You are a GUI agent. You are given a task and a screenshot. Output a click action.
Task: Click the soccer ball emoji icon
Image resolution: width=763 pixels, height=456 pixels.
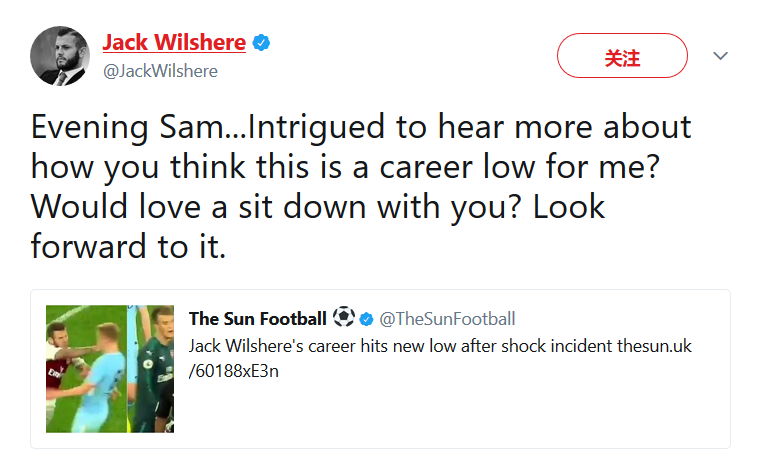pyautogui.click(x=343, y=319)
